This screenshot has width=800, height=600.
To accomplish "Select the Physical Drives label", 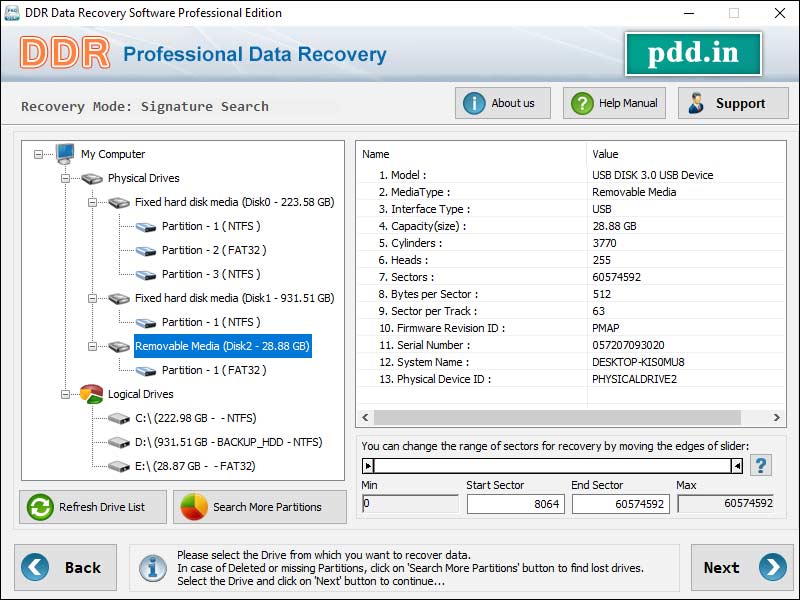I will click(x=143, y=178).
